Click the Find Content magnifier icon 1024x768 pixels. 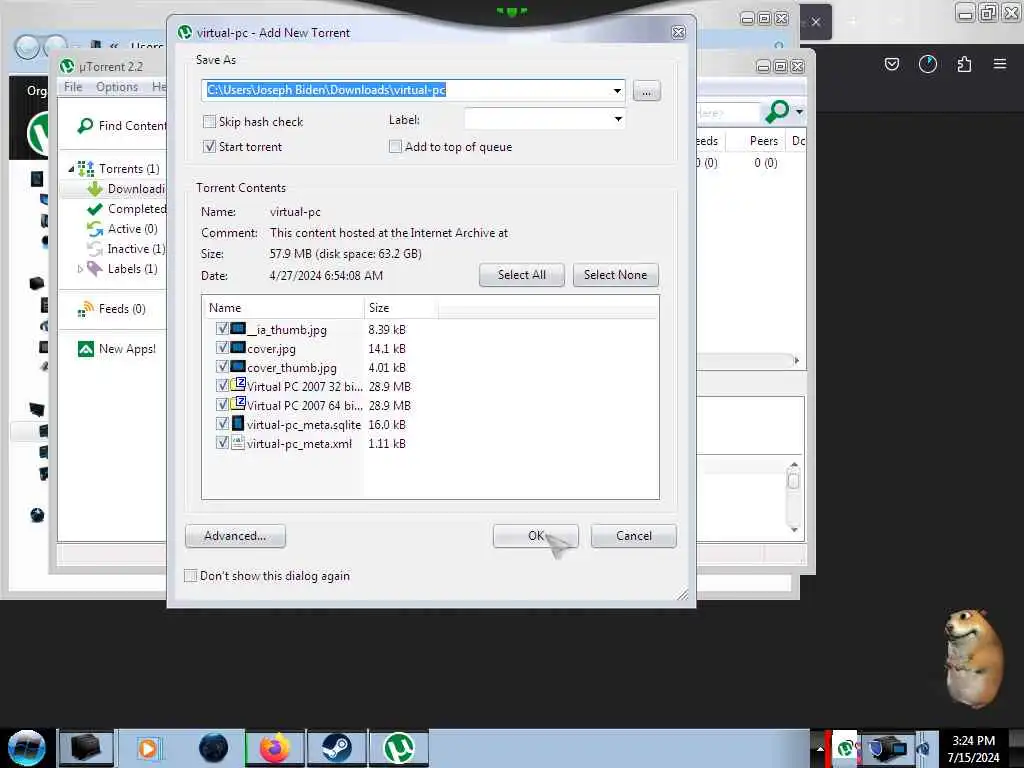[x=85, y=125]
